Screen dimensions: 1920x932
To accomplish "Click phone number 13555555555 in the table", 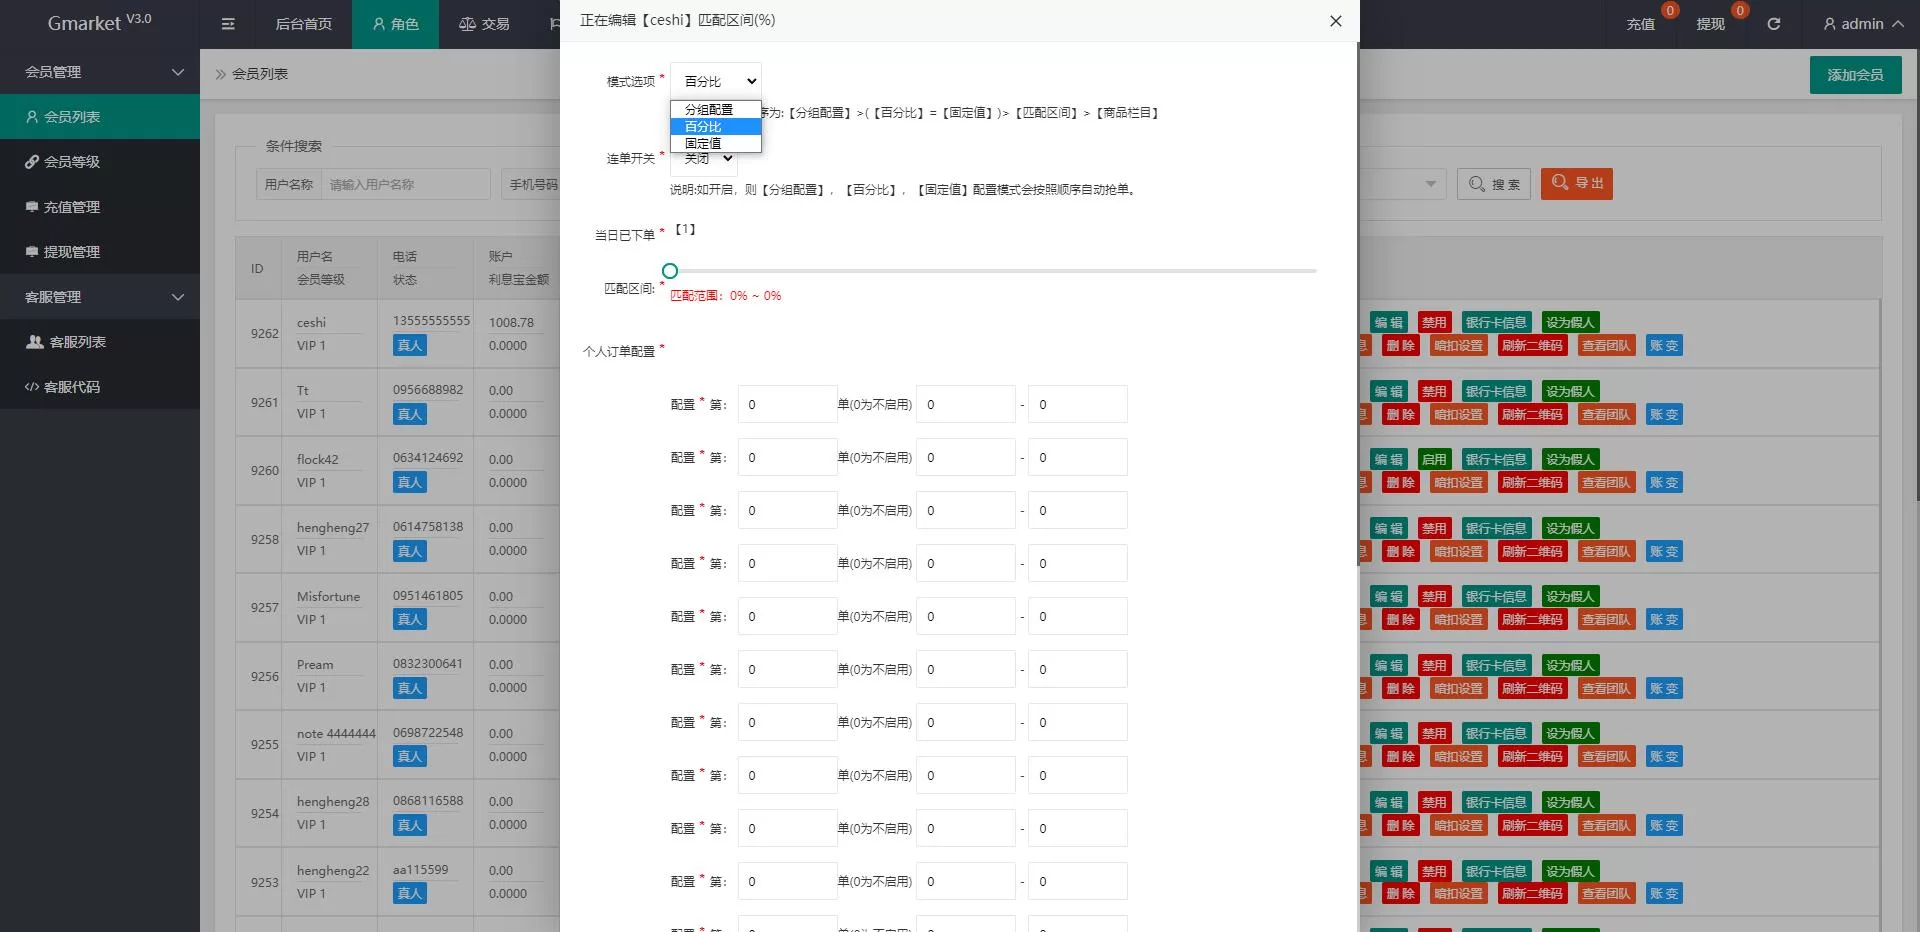I will 431,321.
